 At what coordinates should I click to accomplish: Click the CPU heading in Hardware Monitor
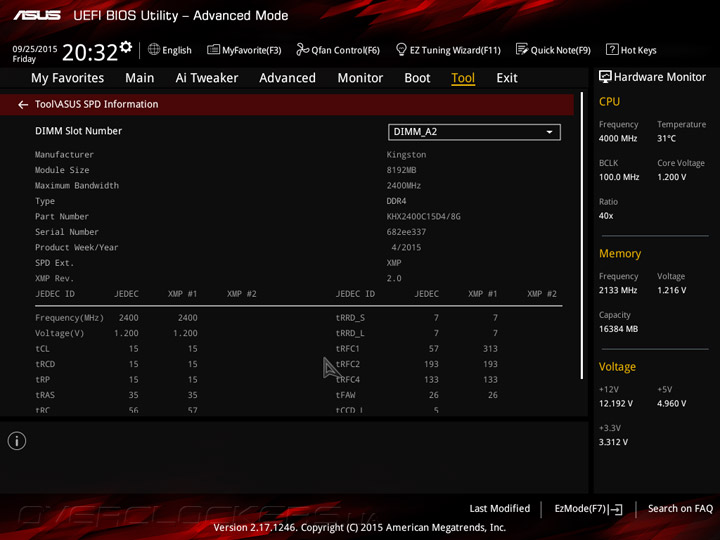pos(609,101)
